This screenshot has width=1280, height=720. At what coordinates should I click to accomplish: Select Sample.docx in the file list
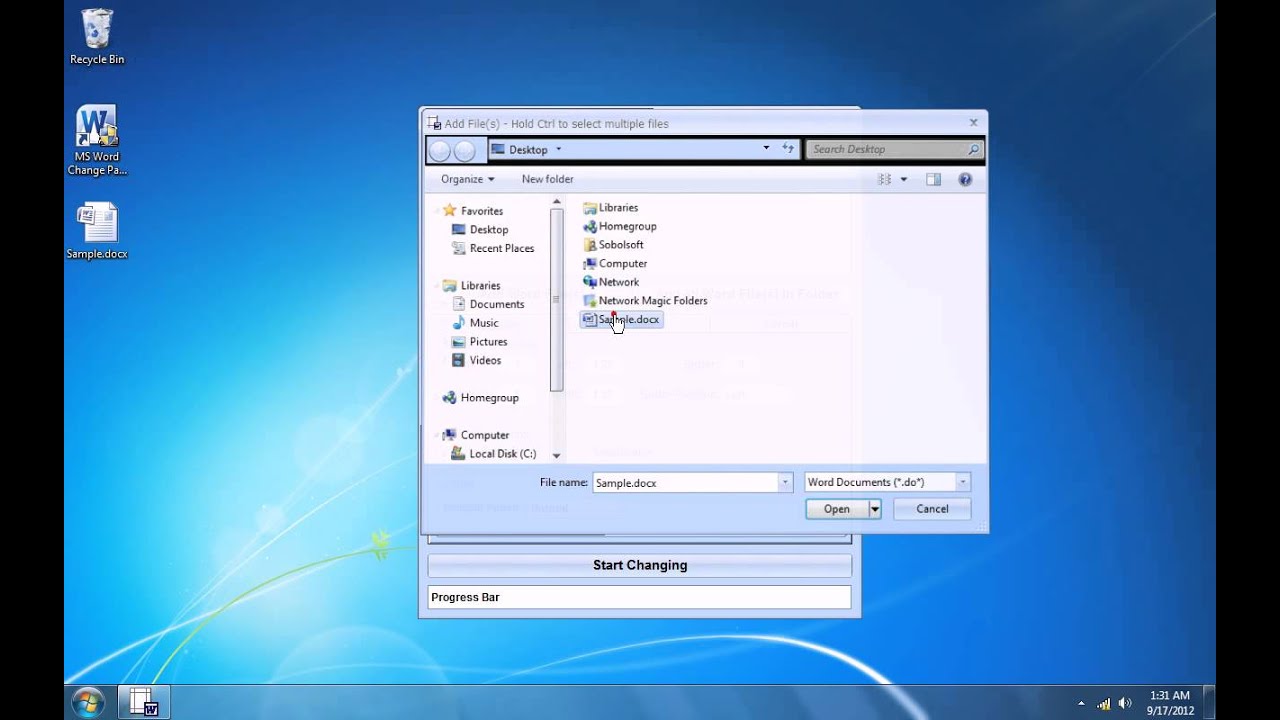pos(621,320)
